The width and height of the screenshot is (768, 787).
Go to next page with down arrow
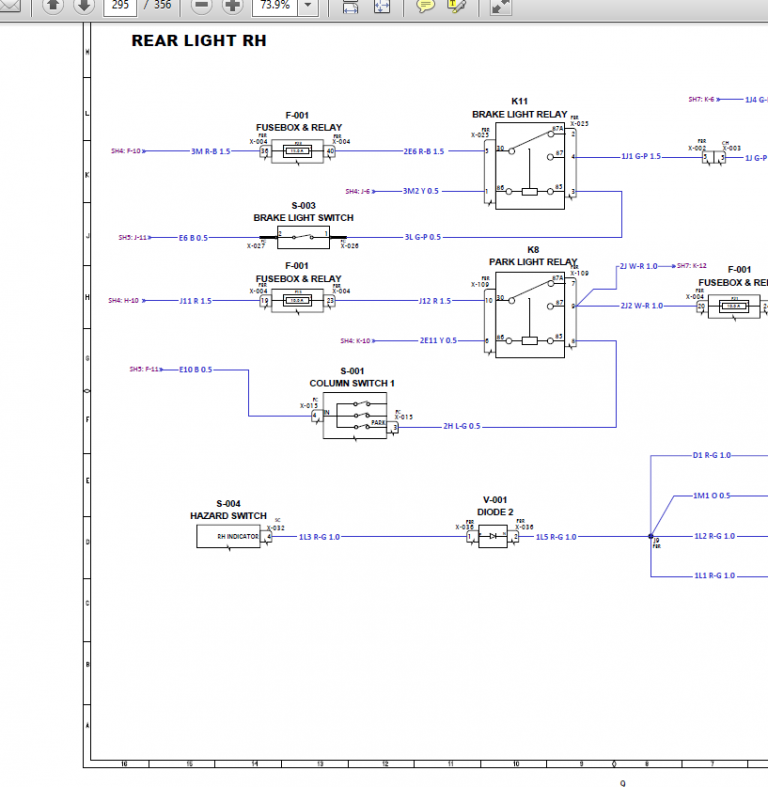tap(83, 6)
